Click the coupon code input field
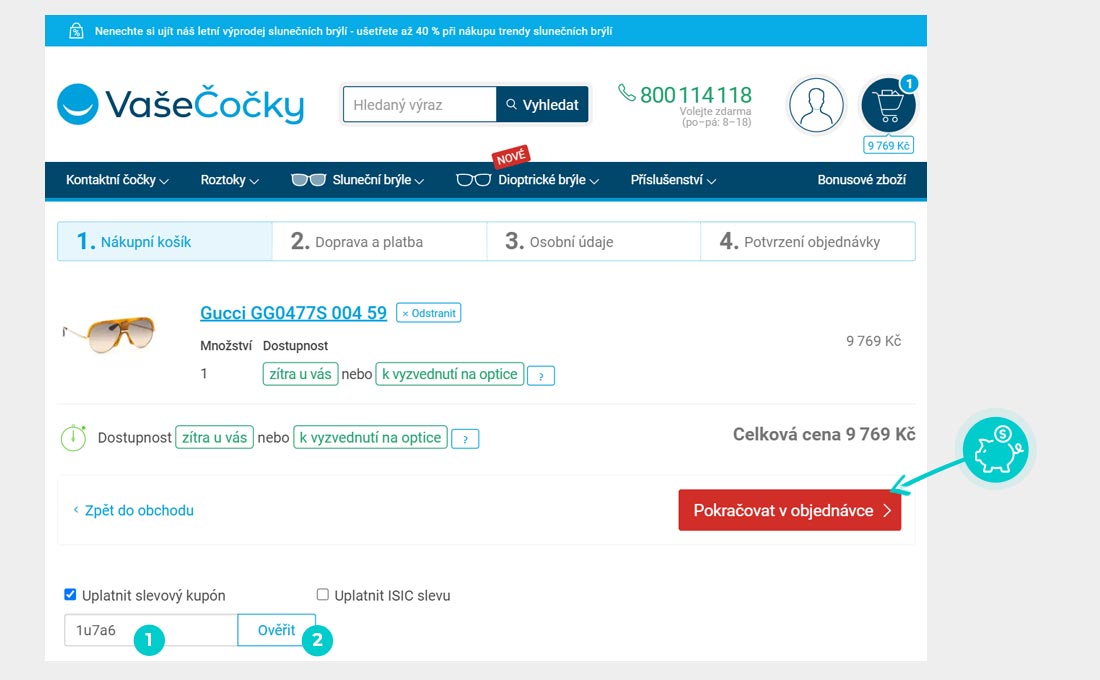This screenshot has width=1100, height=680. (x=151, y=630)
